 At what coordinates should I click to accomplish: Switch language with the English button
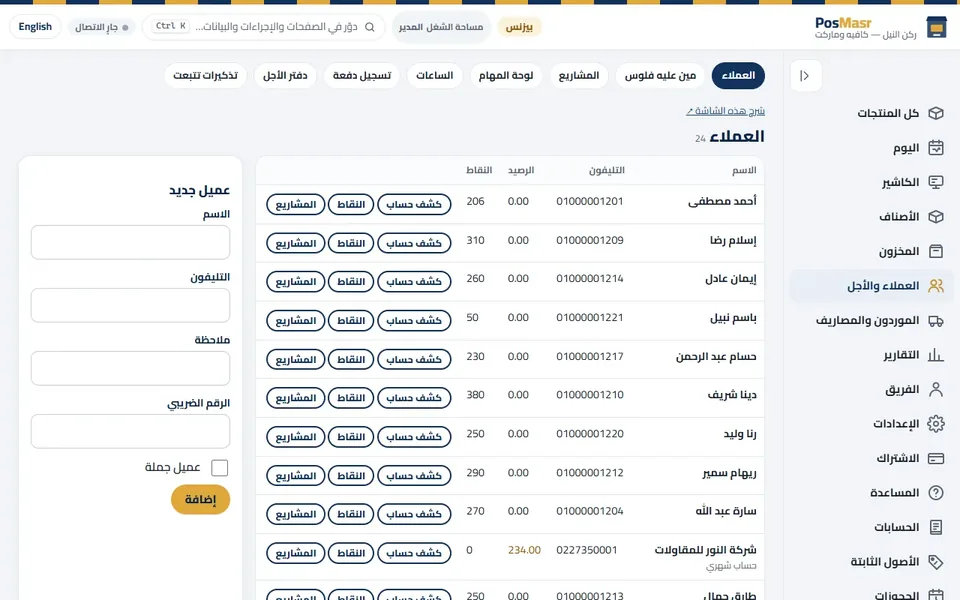pyautogui.click(x=35, y=27)
